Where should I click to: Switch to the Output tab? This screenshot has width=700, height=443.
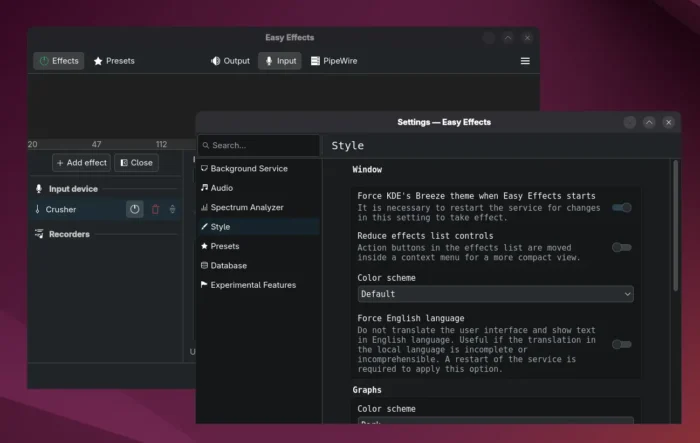(x=230, y=61)
